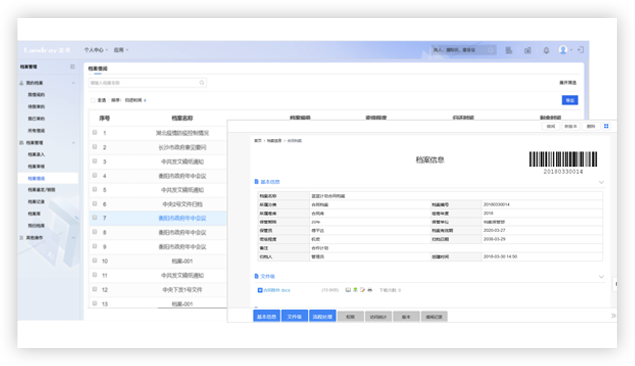Click the logout arrow icon in header
Viewport: 635px width, 366px height.
580,50
